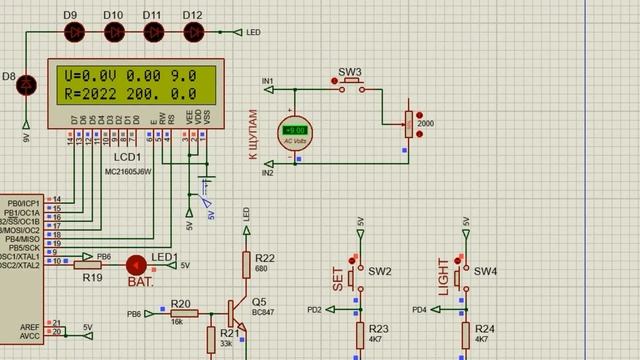
Task: Select resistor R20 symbol
Action: pyautogui.click(x=184, y=313)
